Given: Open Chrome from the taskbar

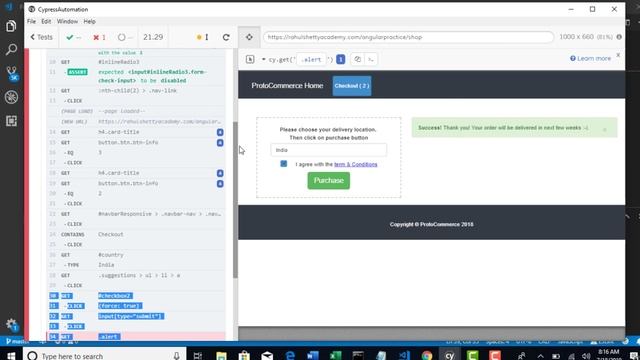Looking at the screenshot, I should [427, 356].
